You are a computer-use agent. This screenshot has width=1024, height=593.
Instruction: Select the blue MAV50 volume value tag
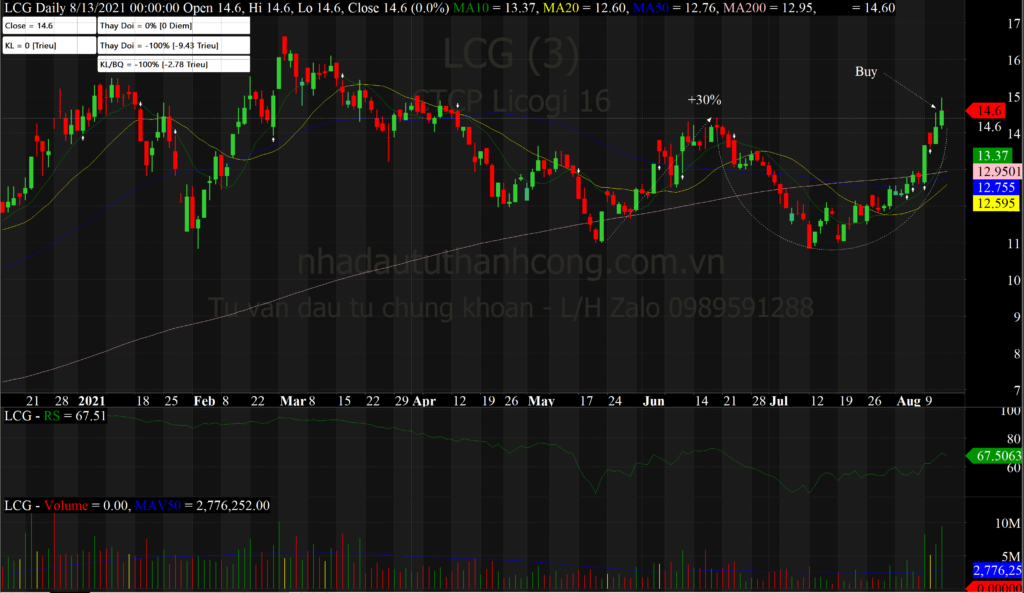point(995,570)
